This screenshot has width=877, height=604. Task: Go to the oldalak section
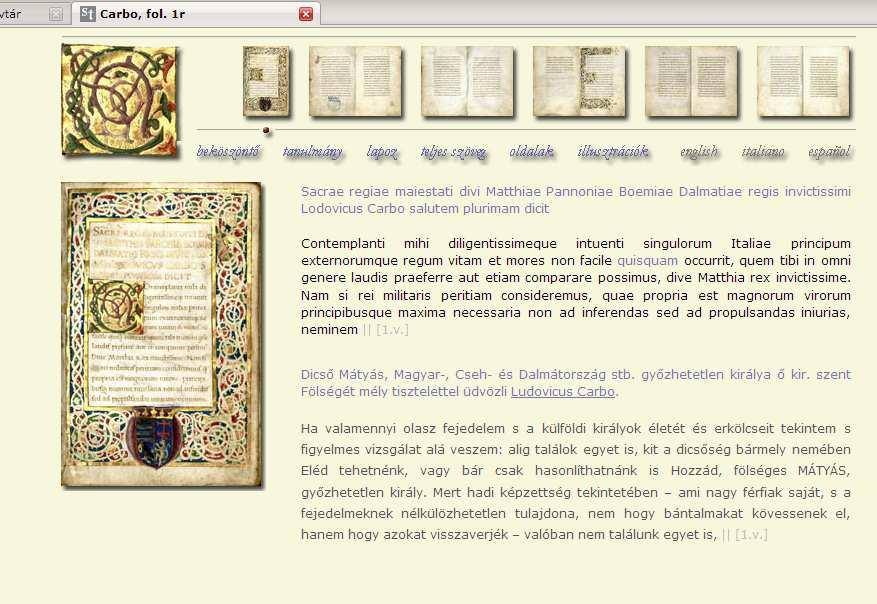[x=531, y=152]
